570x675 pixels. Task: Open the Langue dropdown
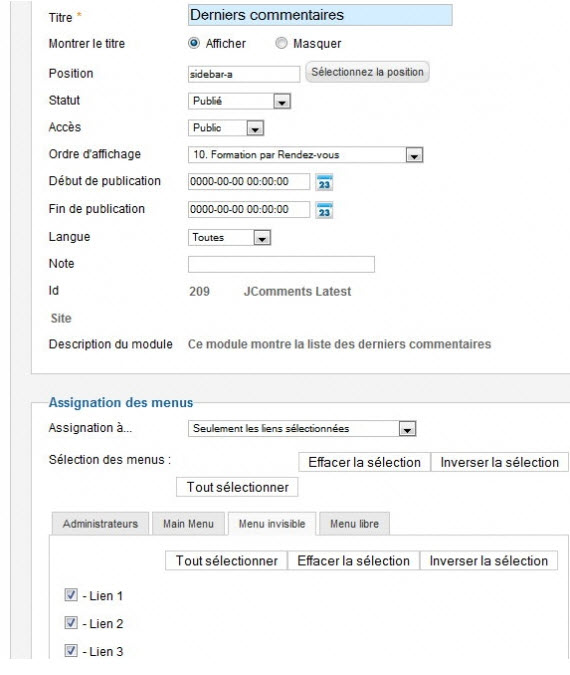coord(229,238)
